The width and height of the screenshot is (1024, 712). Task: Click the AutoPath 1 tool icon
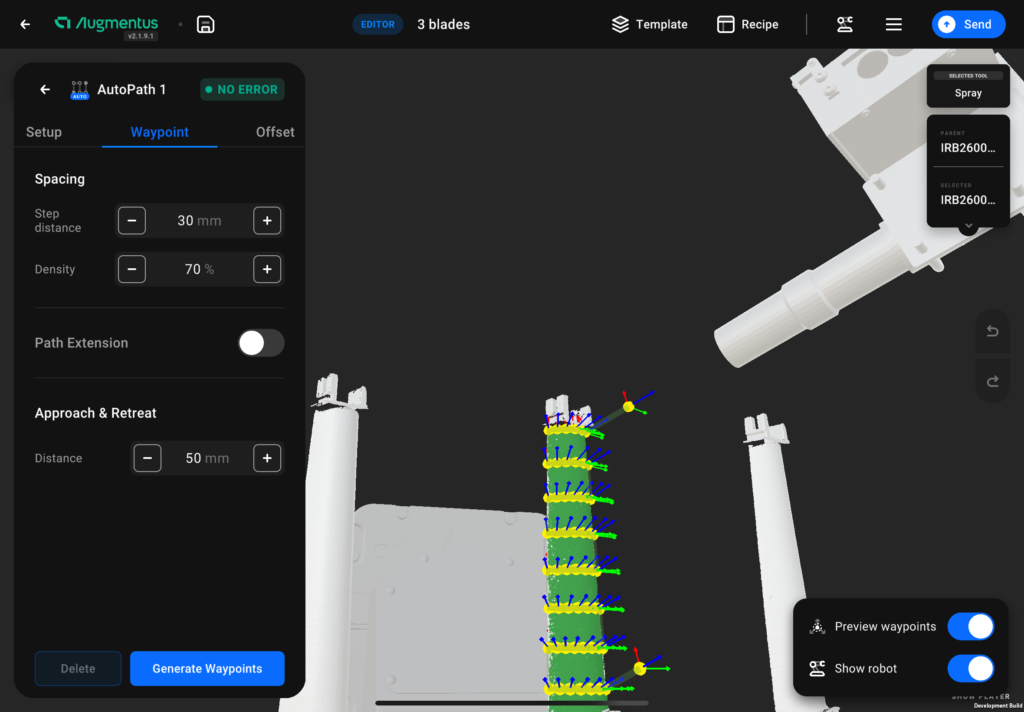79,89
